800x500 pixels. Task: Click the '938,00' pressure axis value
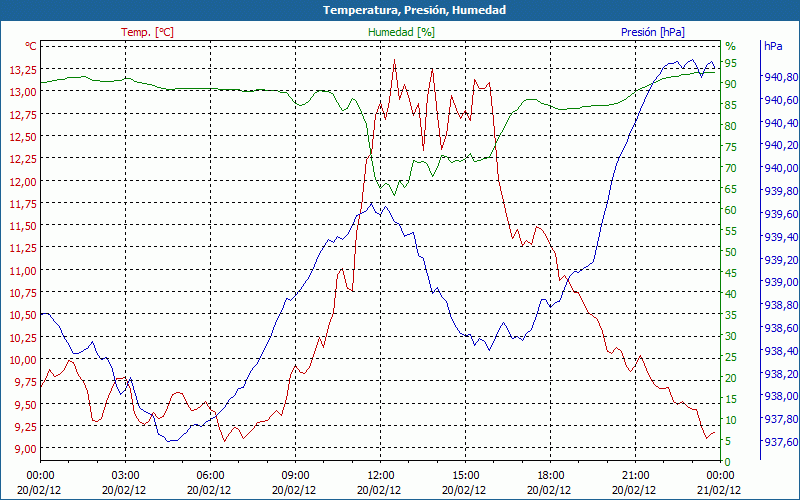coord(781,396)
